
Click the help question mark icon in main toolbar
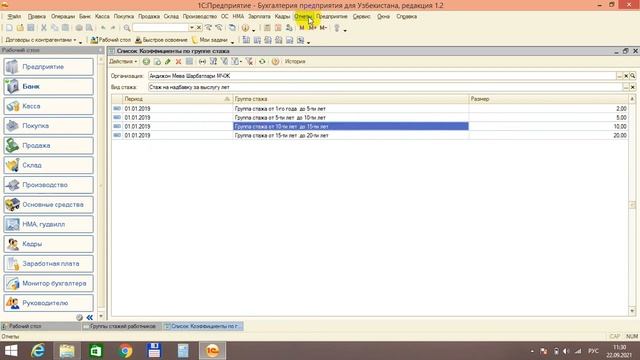tap(245, 28)
